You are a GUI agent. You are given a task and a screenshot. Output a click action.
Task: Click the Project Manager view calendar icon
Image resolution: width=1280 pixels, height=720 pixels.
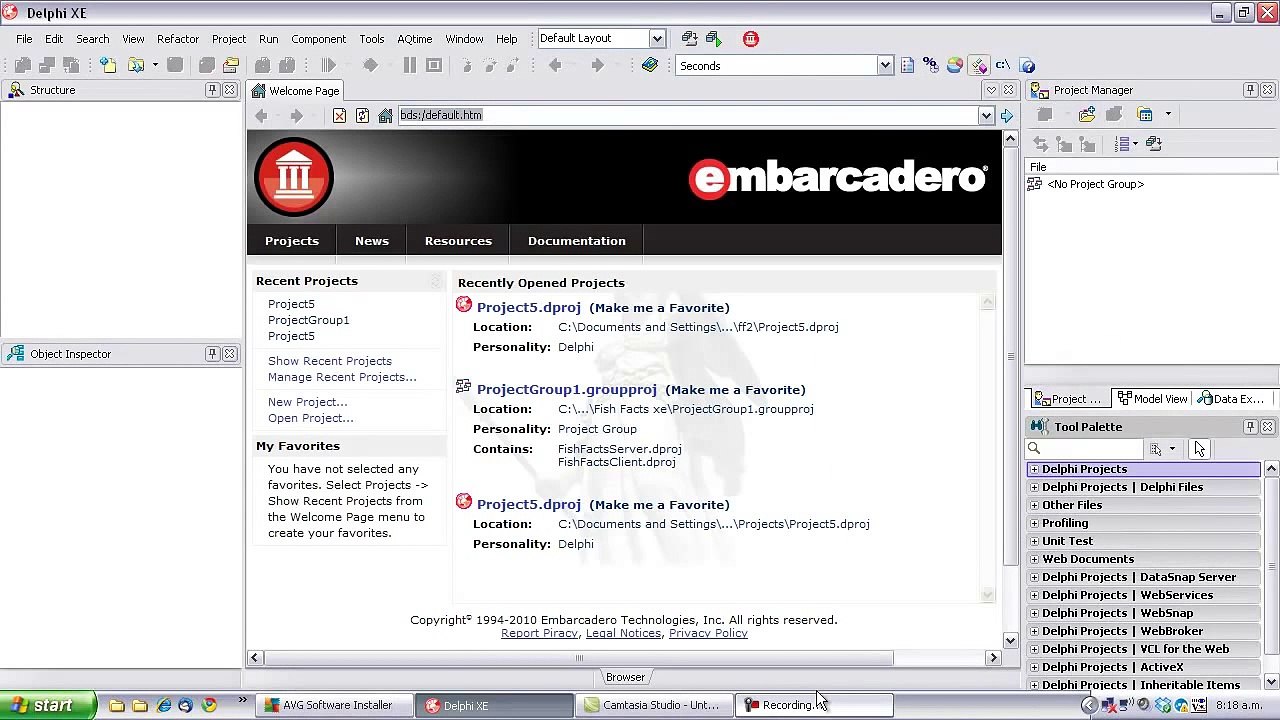(x=1146, y=114)
